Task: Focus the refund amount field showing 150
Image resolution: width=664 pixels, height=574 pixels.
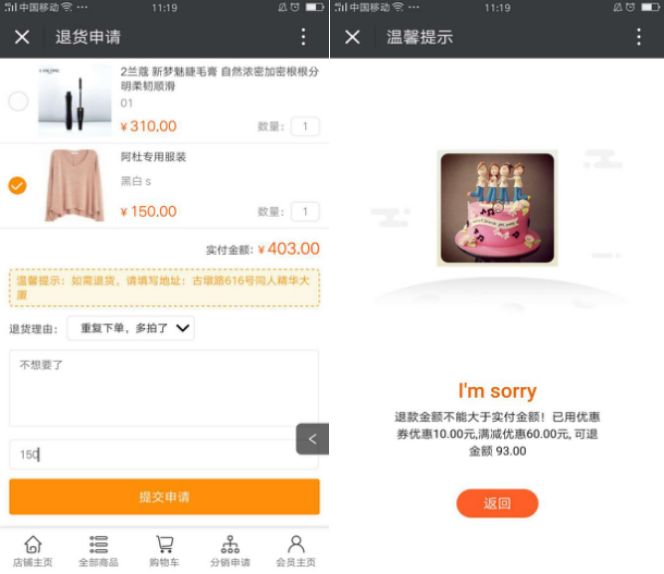Action: coord(164,455)
